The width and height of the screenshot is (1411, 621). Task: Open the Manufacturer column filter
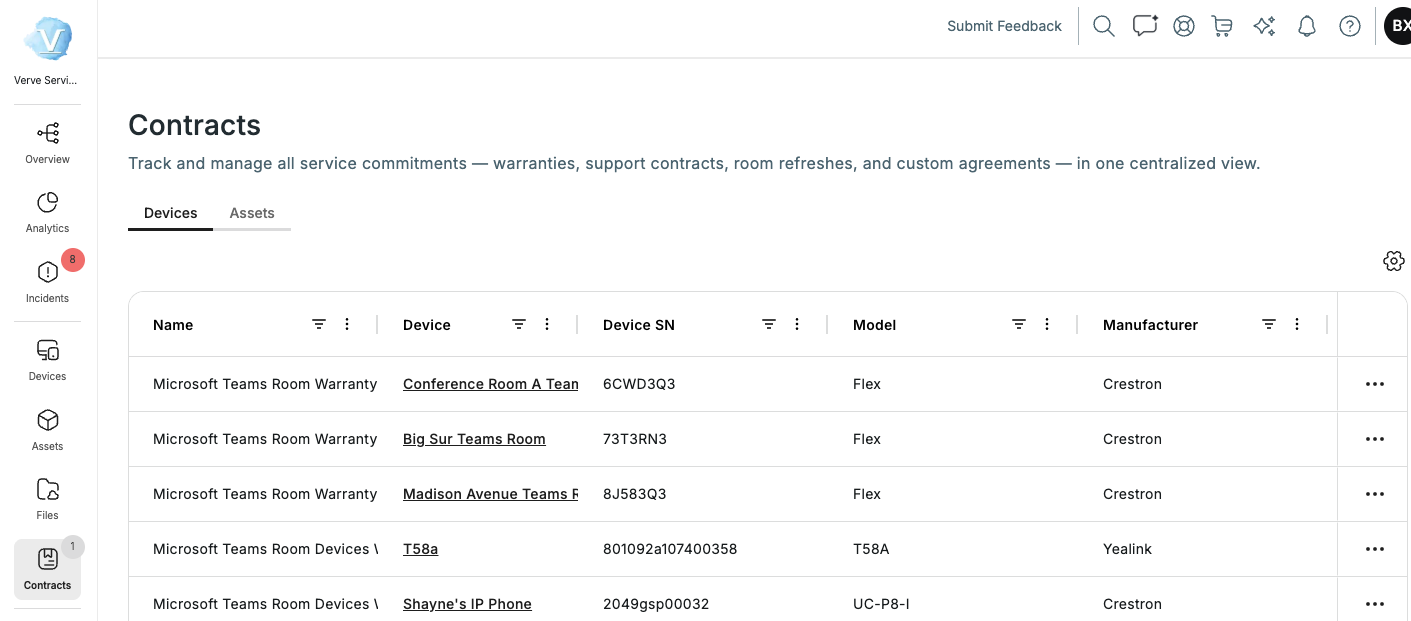coord(1268,324)
